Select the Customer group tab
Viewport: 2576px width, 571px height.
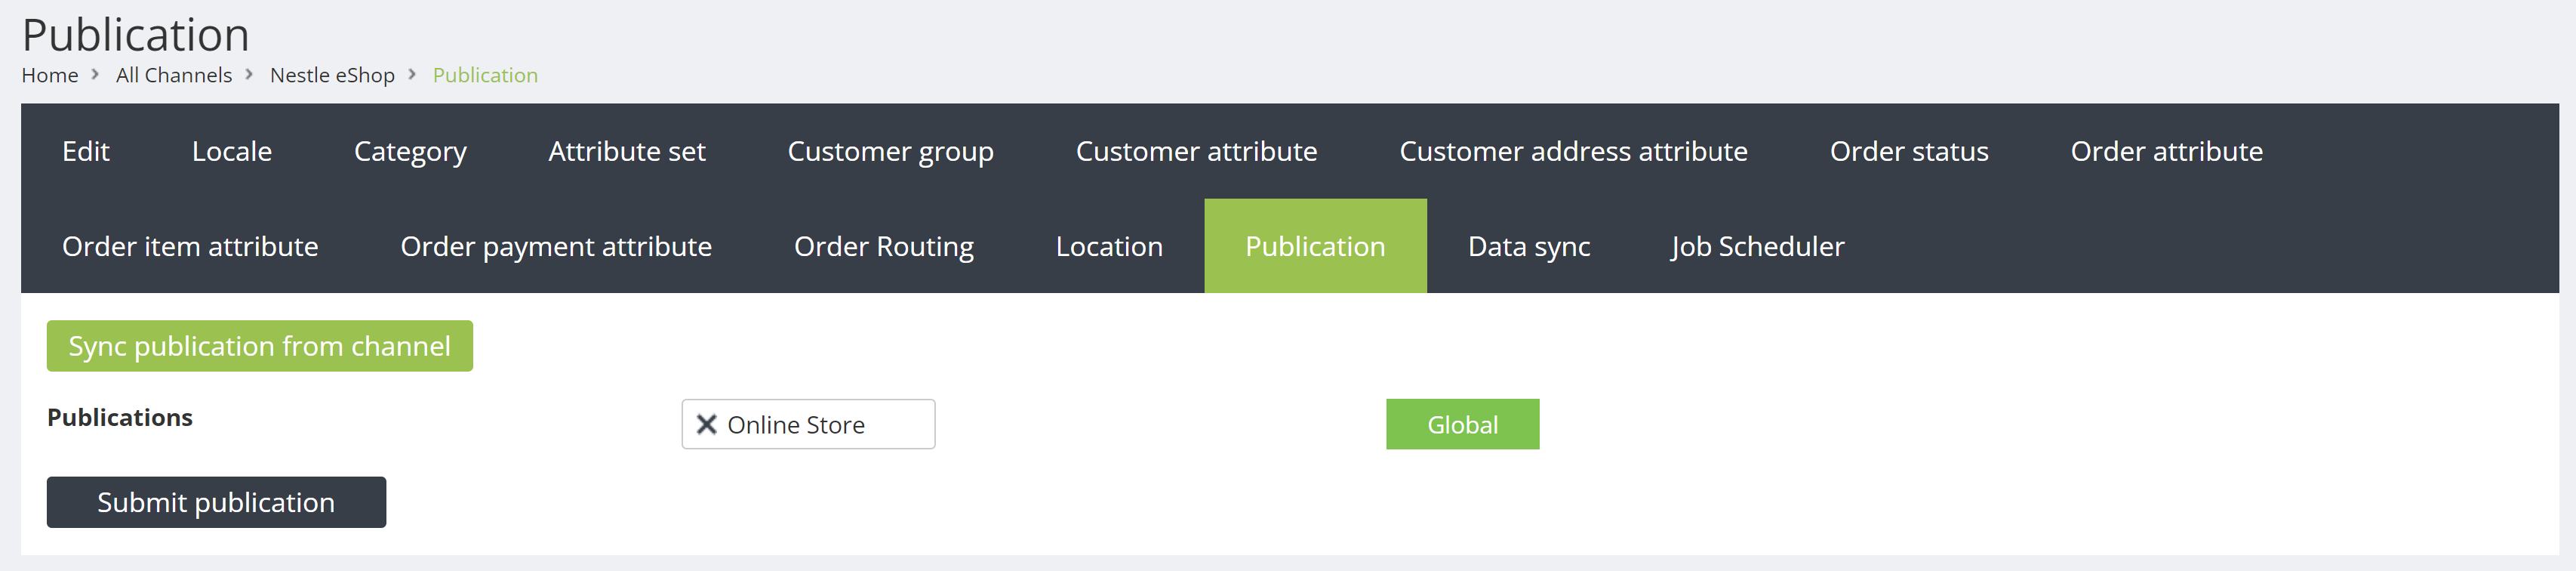point(891,151)
